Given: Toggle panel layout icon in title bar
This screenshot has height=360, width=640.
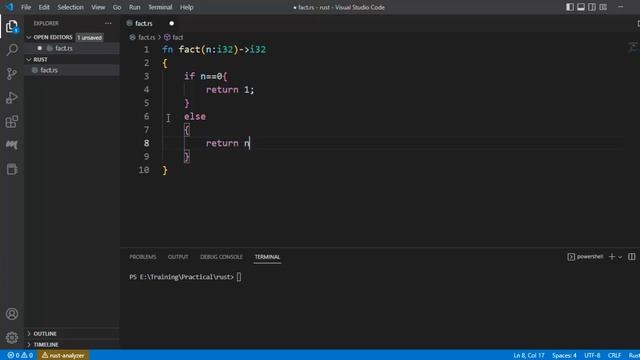Looking at the screenshot, I should [x=581, y=7].
